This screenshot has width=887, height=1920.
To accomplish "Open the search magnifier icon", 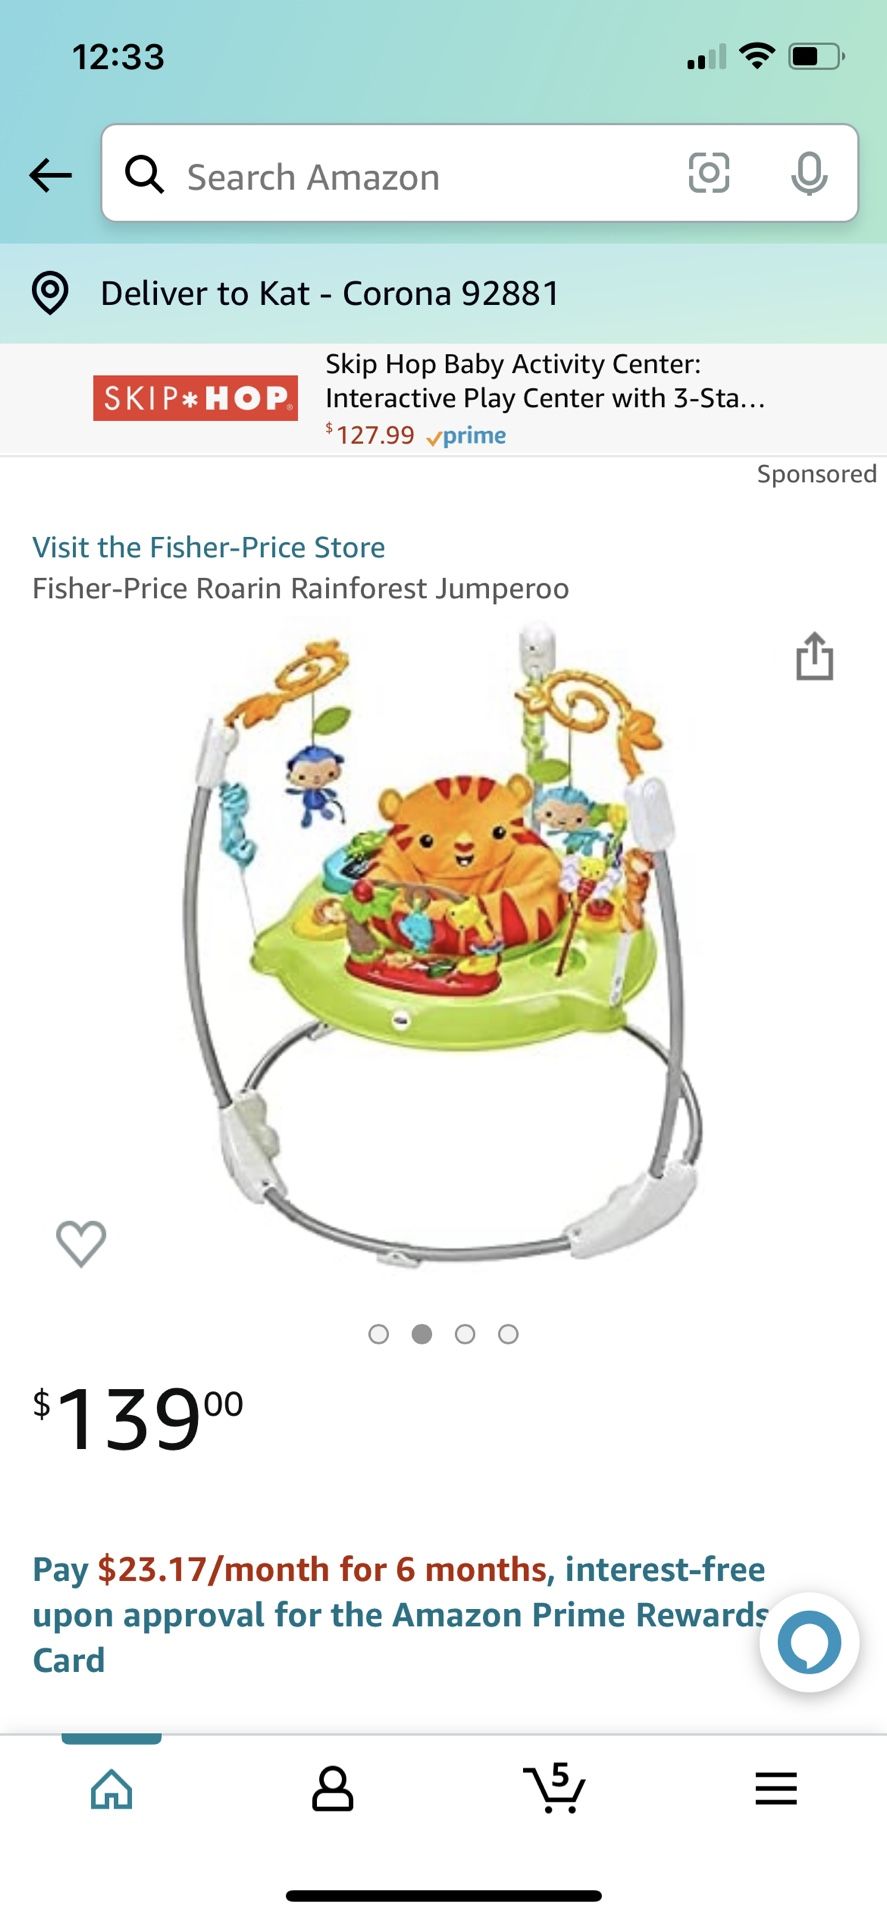I will pyautogui.click(x=145, y=174).
